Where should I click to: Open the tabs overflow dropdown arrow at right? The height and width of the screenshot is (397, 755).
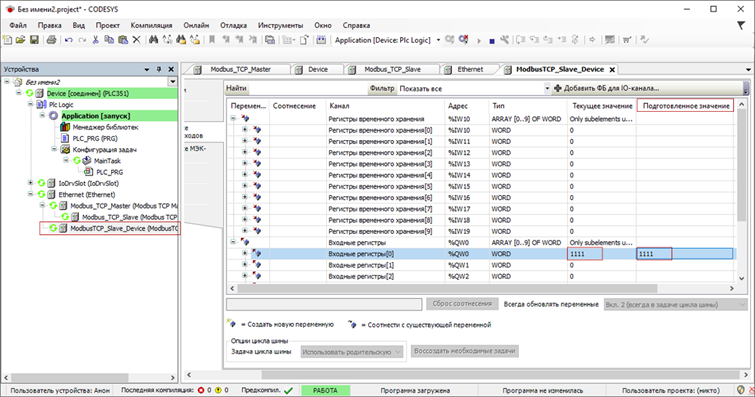748,70
